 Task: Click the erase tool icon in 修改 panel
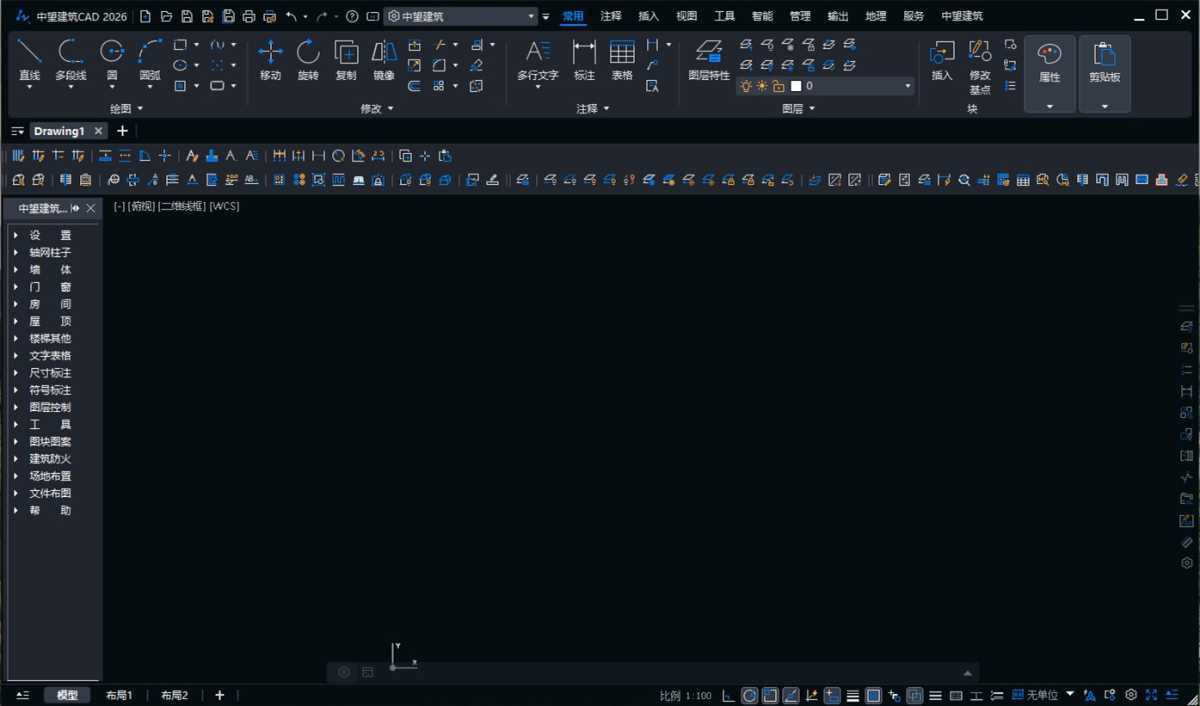[x=476, y=65]
